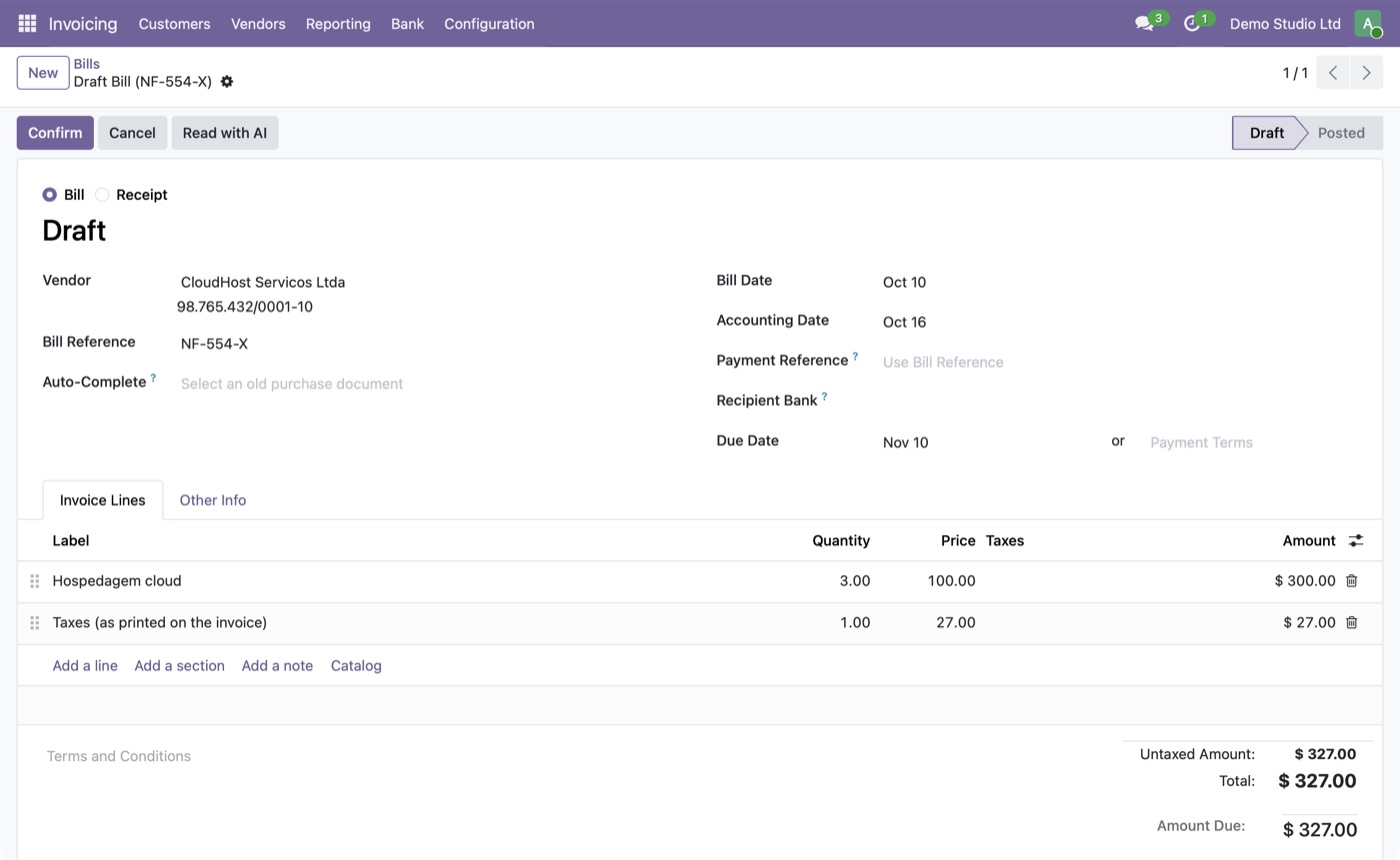Image resolution: width=1400 pixels, height=860 pixels.
Task: Open the Reporting menu
Action: point(338,23)
